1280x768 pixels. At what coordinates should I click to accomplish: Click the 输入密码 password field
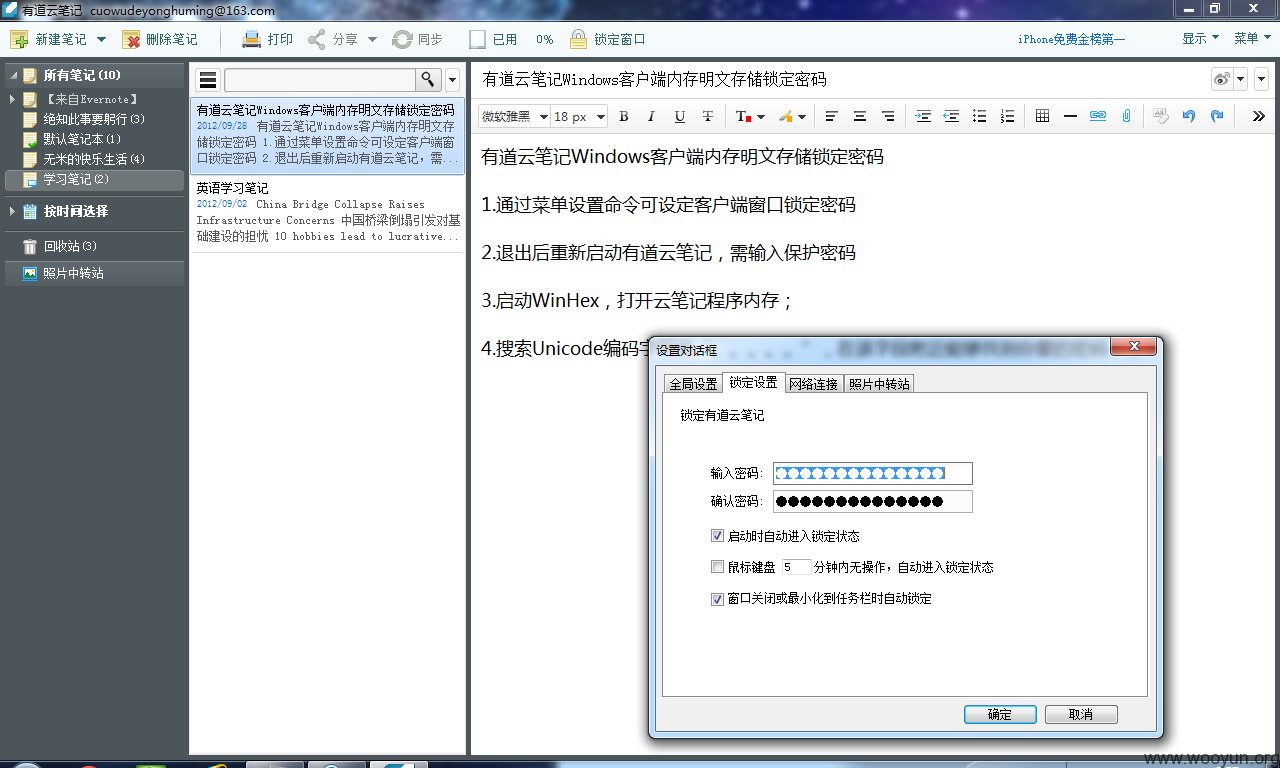873,473
